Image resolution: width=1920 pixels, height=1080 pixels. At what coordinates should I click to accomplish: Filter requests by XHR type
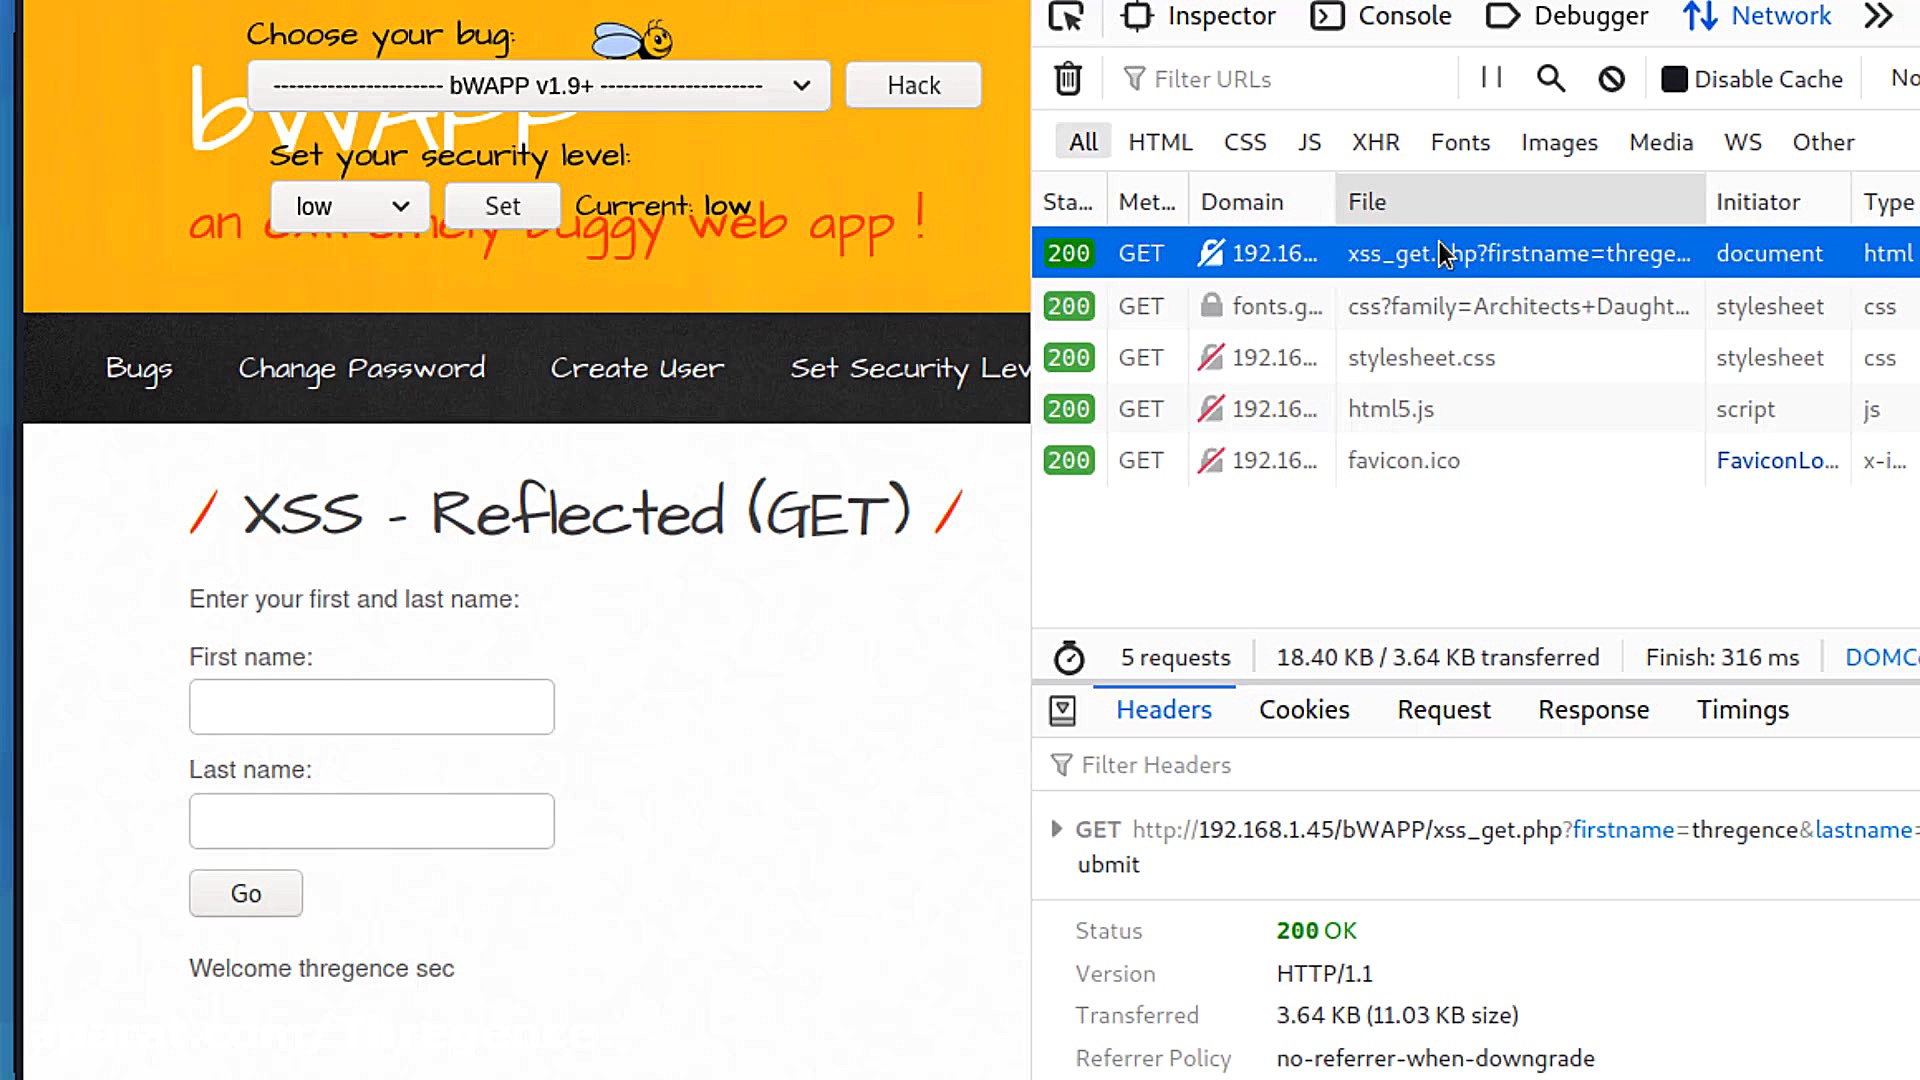tap(1375, 142)
